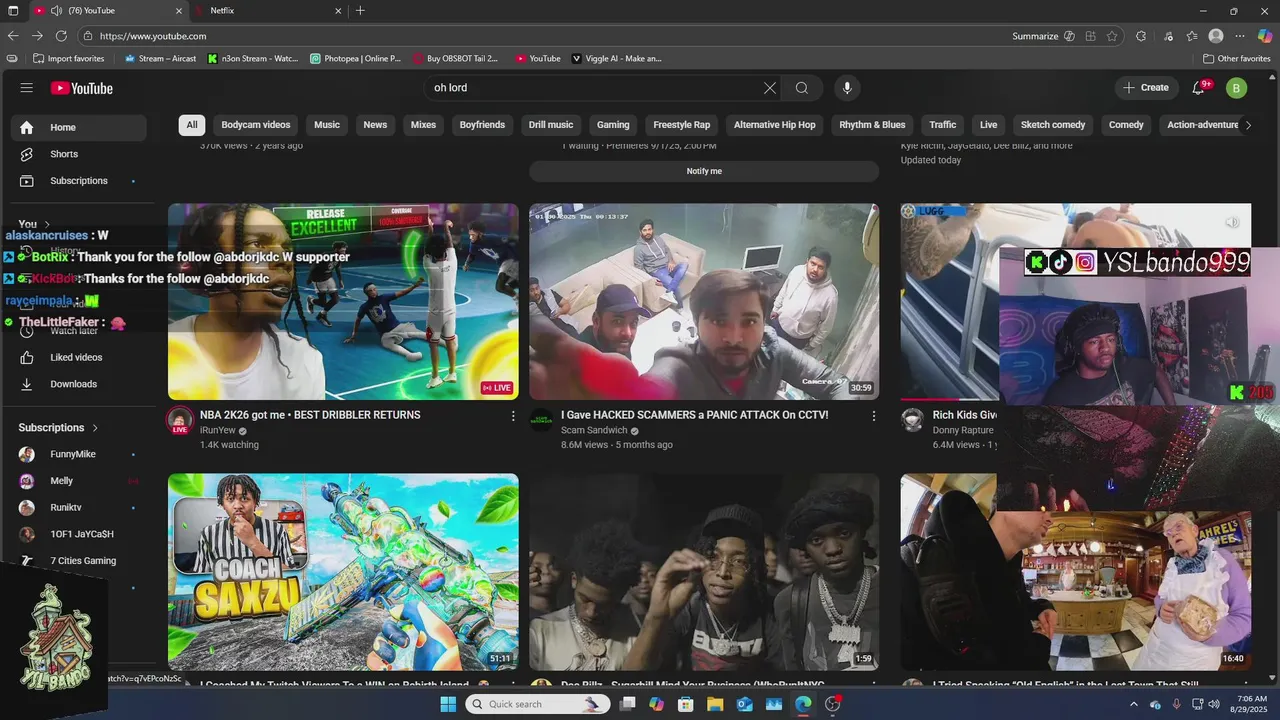
Task: Expand the You section chevron
Action: pos(47,224)
